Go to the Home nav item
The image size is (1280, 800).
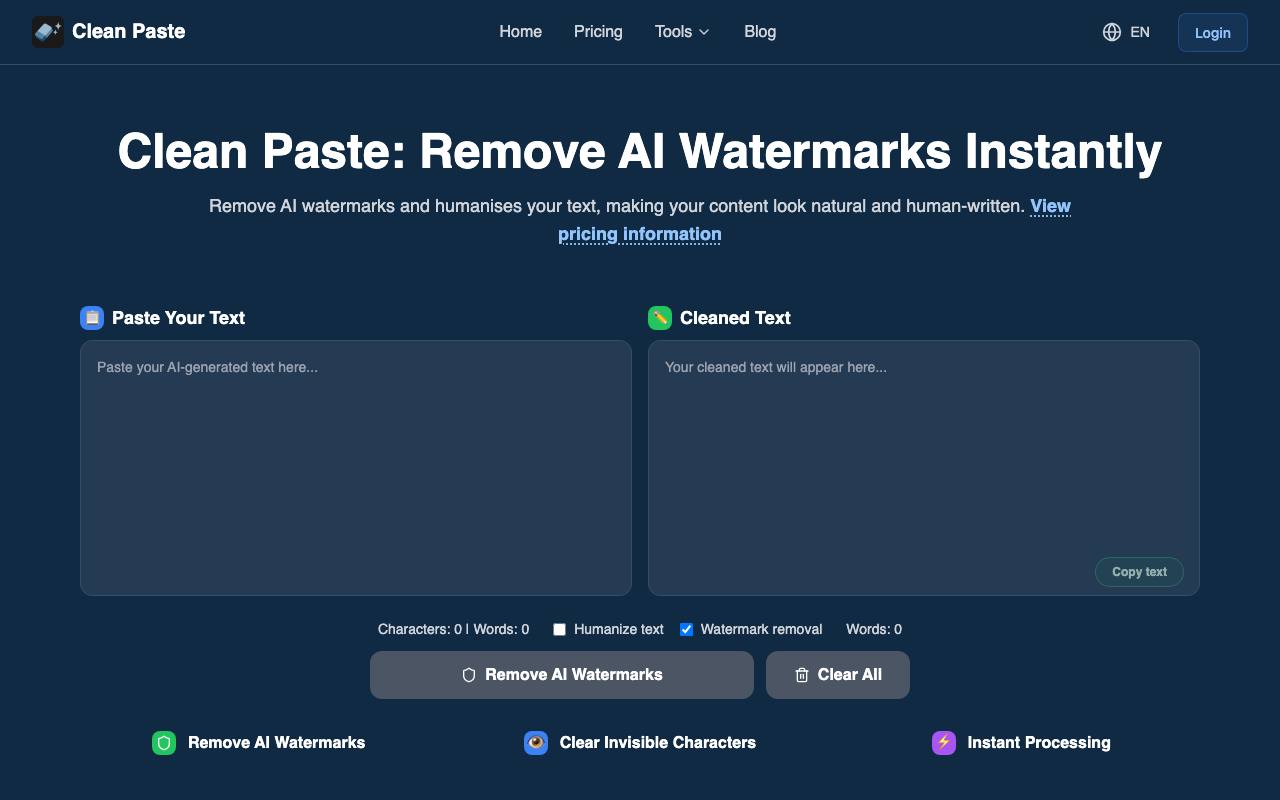(521, 32)
